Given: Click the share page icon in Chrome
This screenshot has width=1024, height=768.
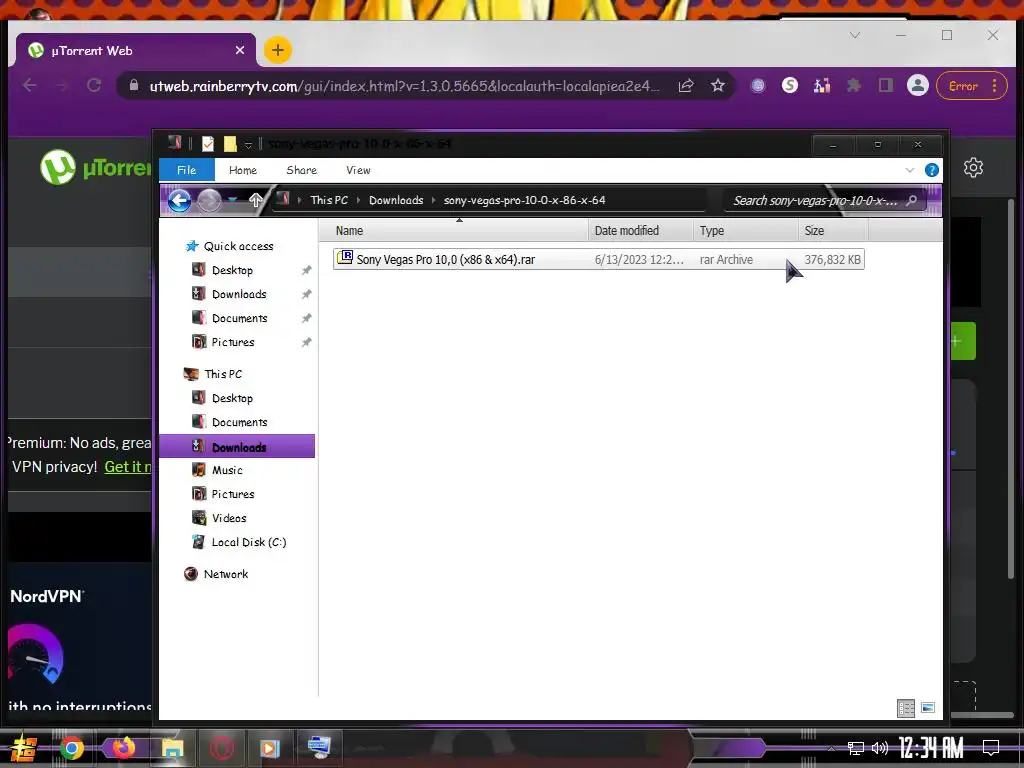Looking at the screenshot, I should (686, 86).
